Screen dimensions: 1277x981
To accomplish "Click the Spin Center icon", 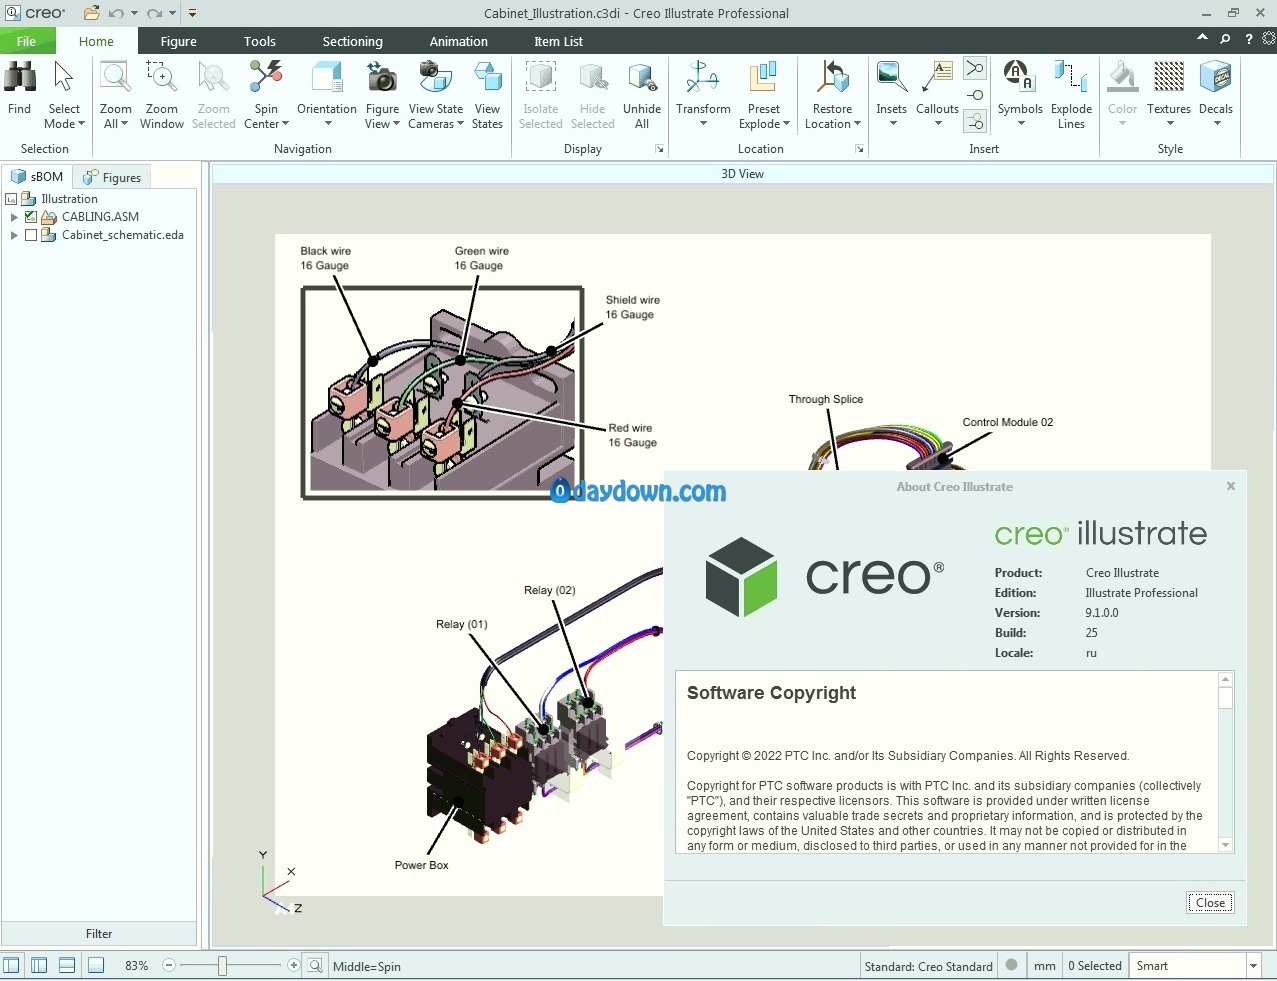I will [266, 77].
